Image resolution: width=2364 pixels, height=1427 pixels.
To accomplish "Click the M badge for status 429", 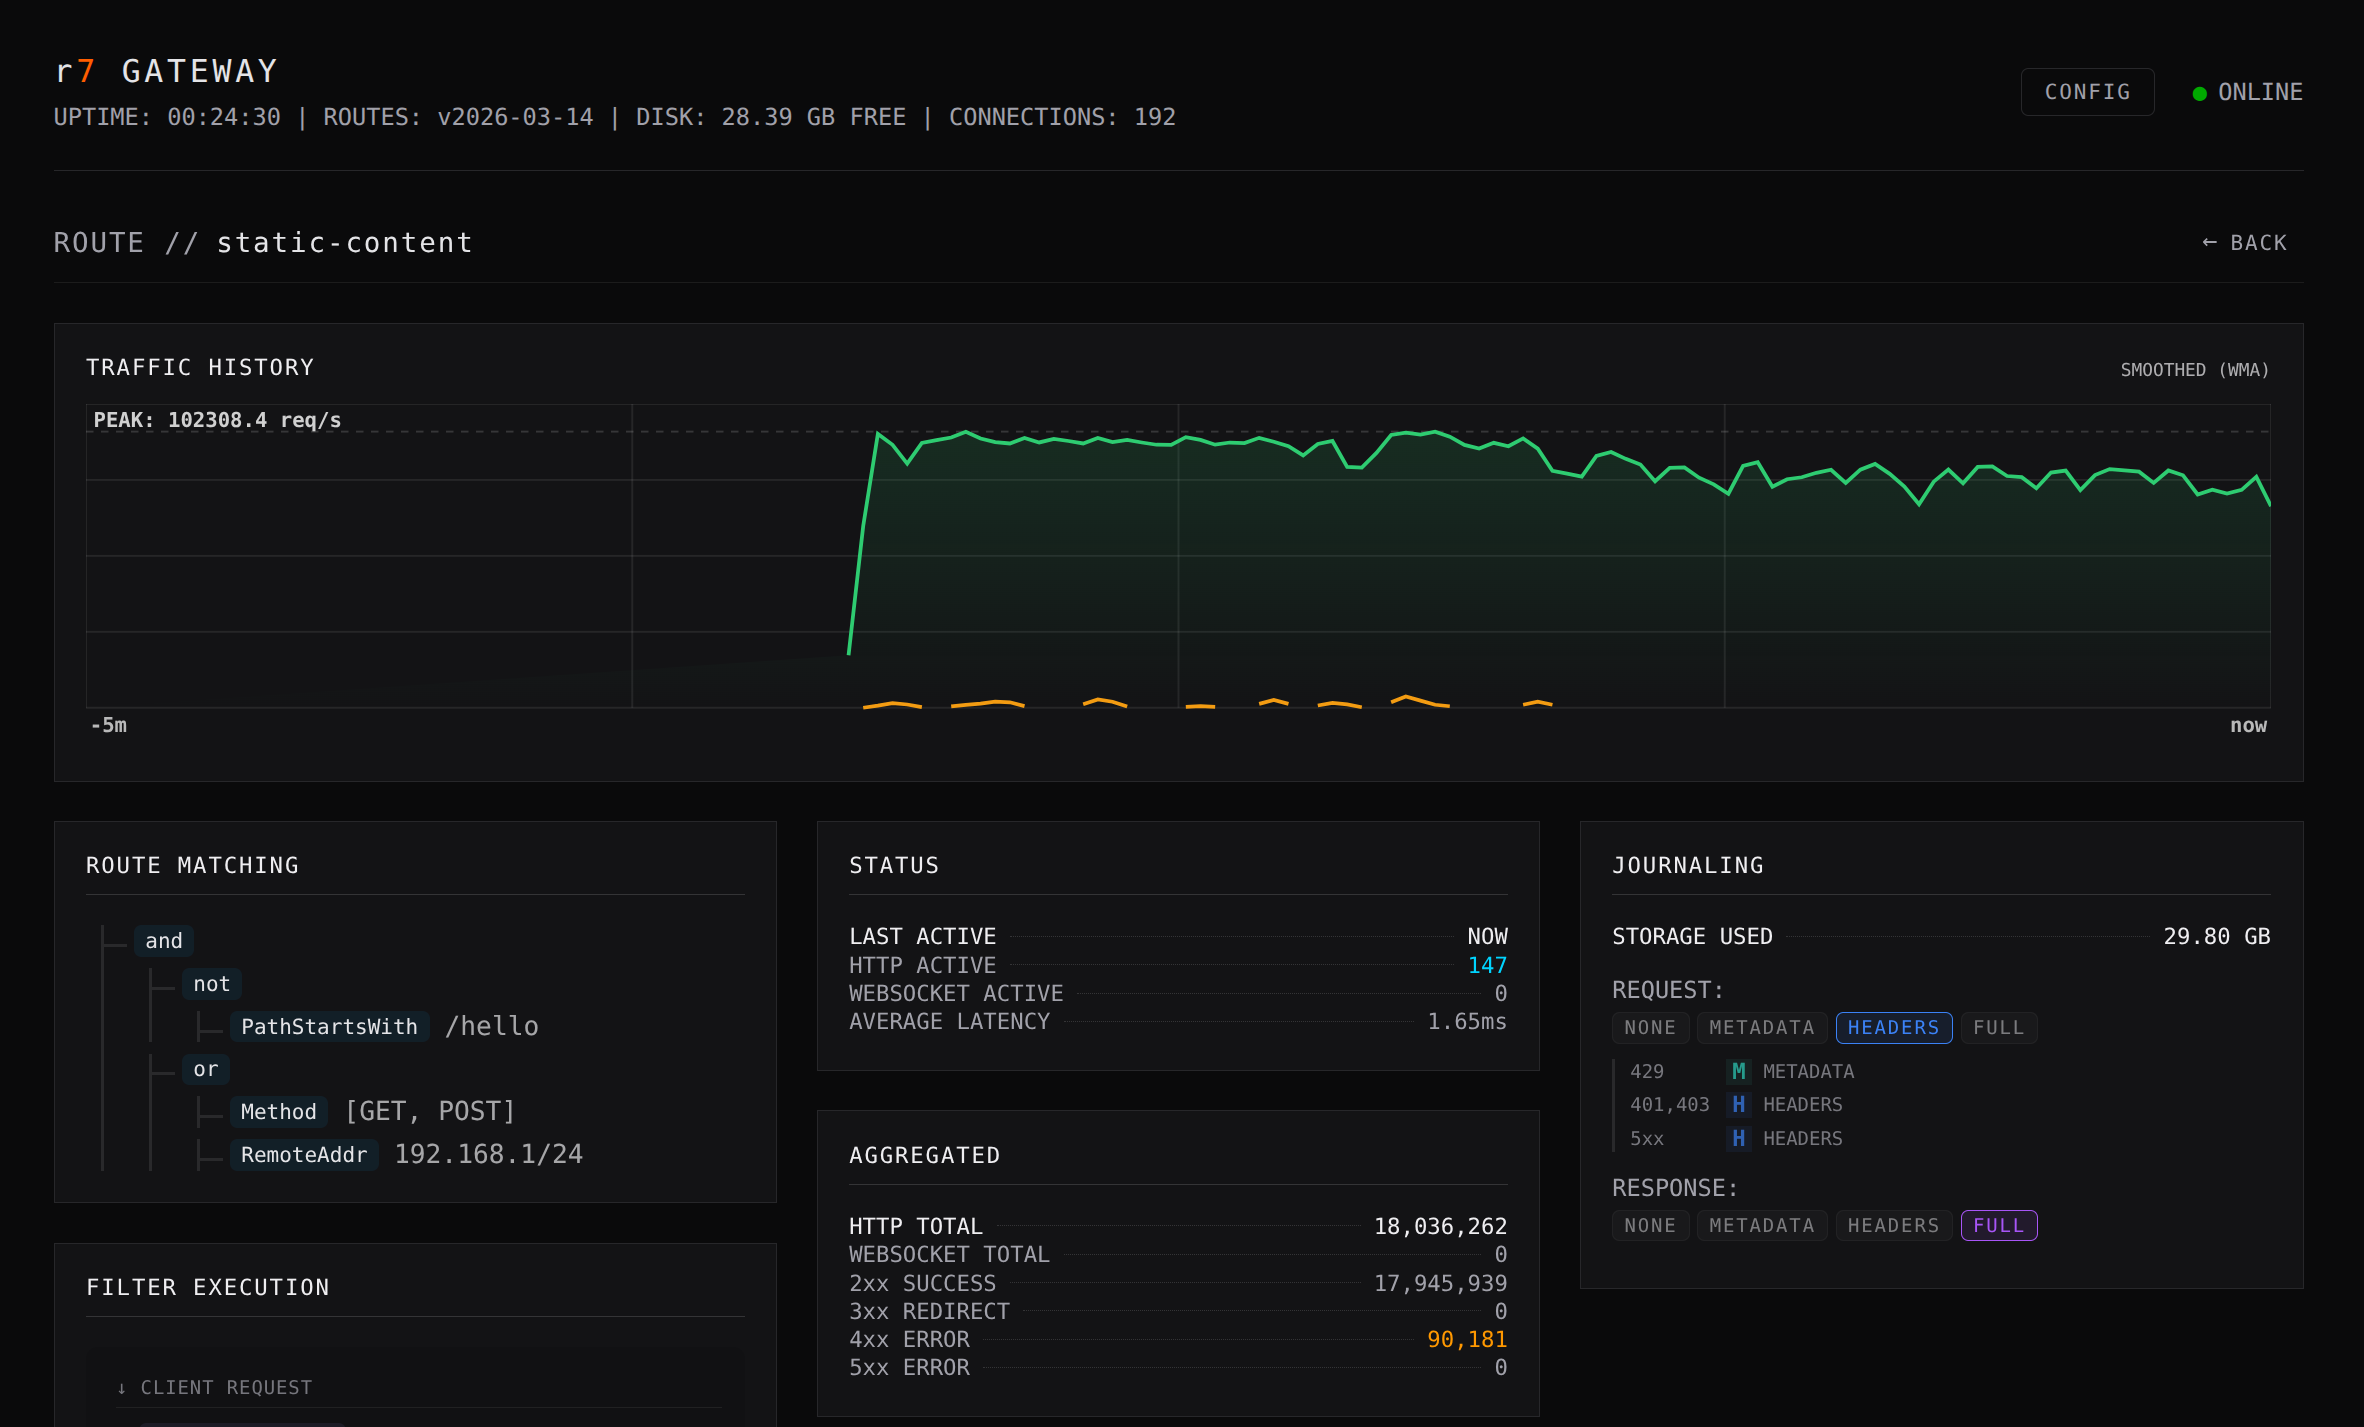I will pyautogui.click(x=1738, y=1071).
